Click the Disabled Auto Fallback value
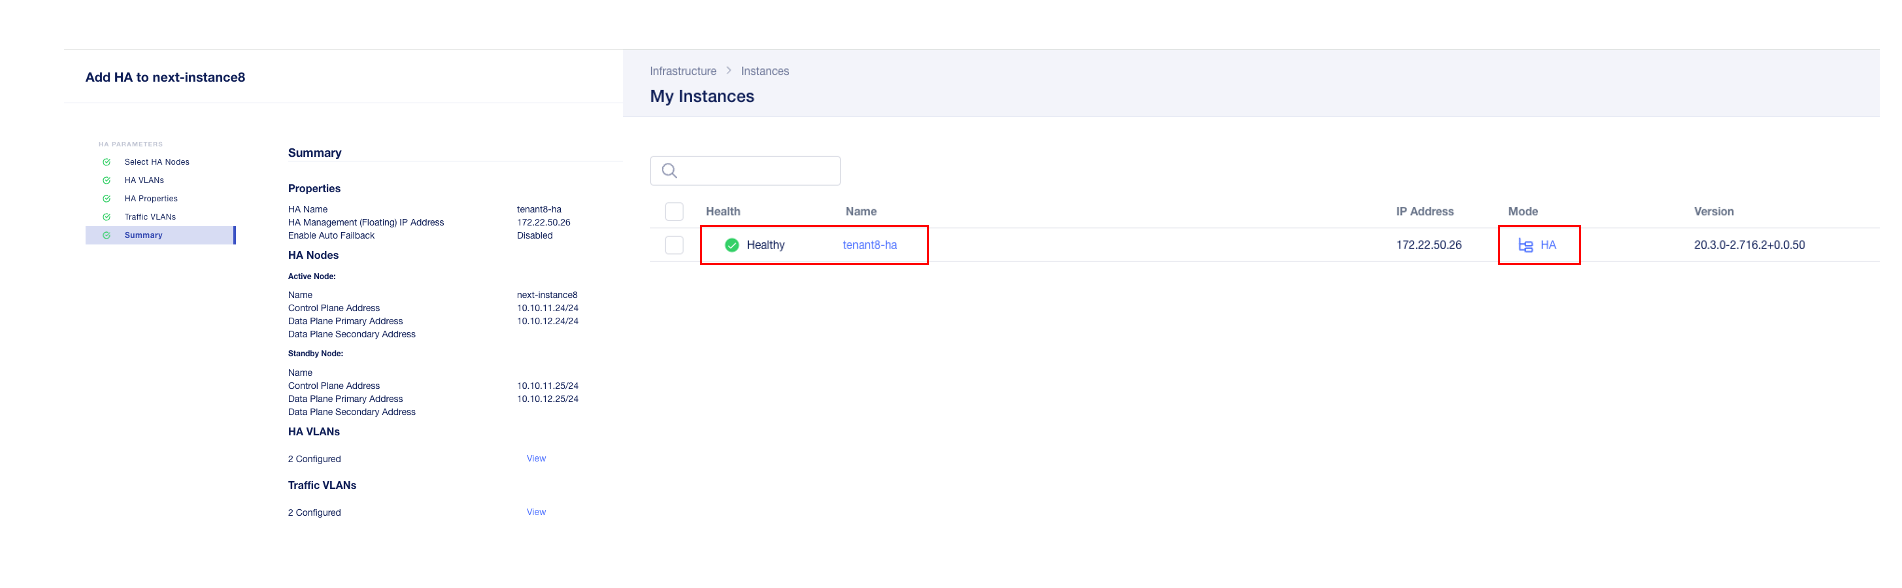Screen dimensions: 1902x588 535,236
